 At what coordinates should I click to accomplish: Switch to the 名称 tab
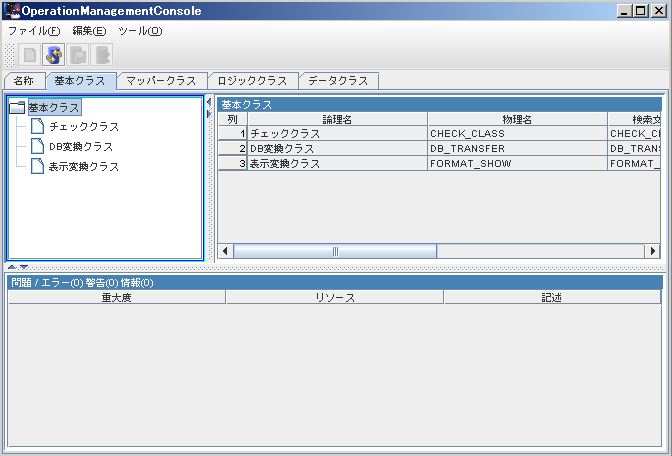point(24,81)
